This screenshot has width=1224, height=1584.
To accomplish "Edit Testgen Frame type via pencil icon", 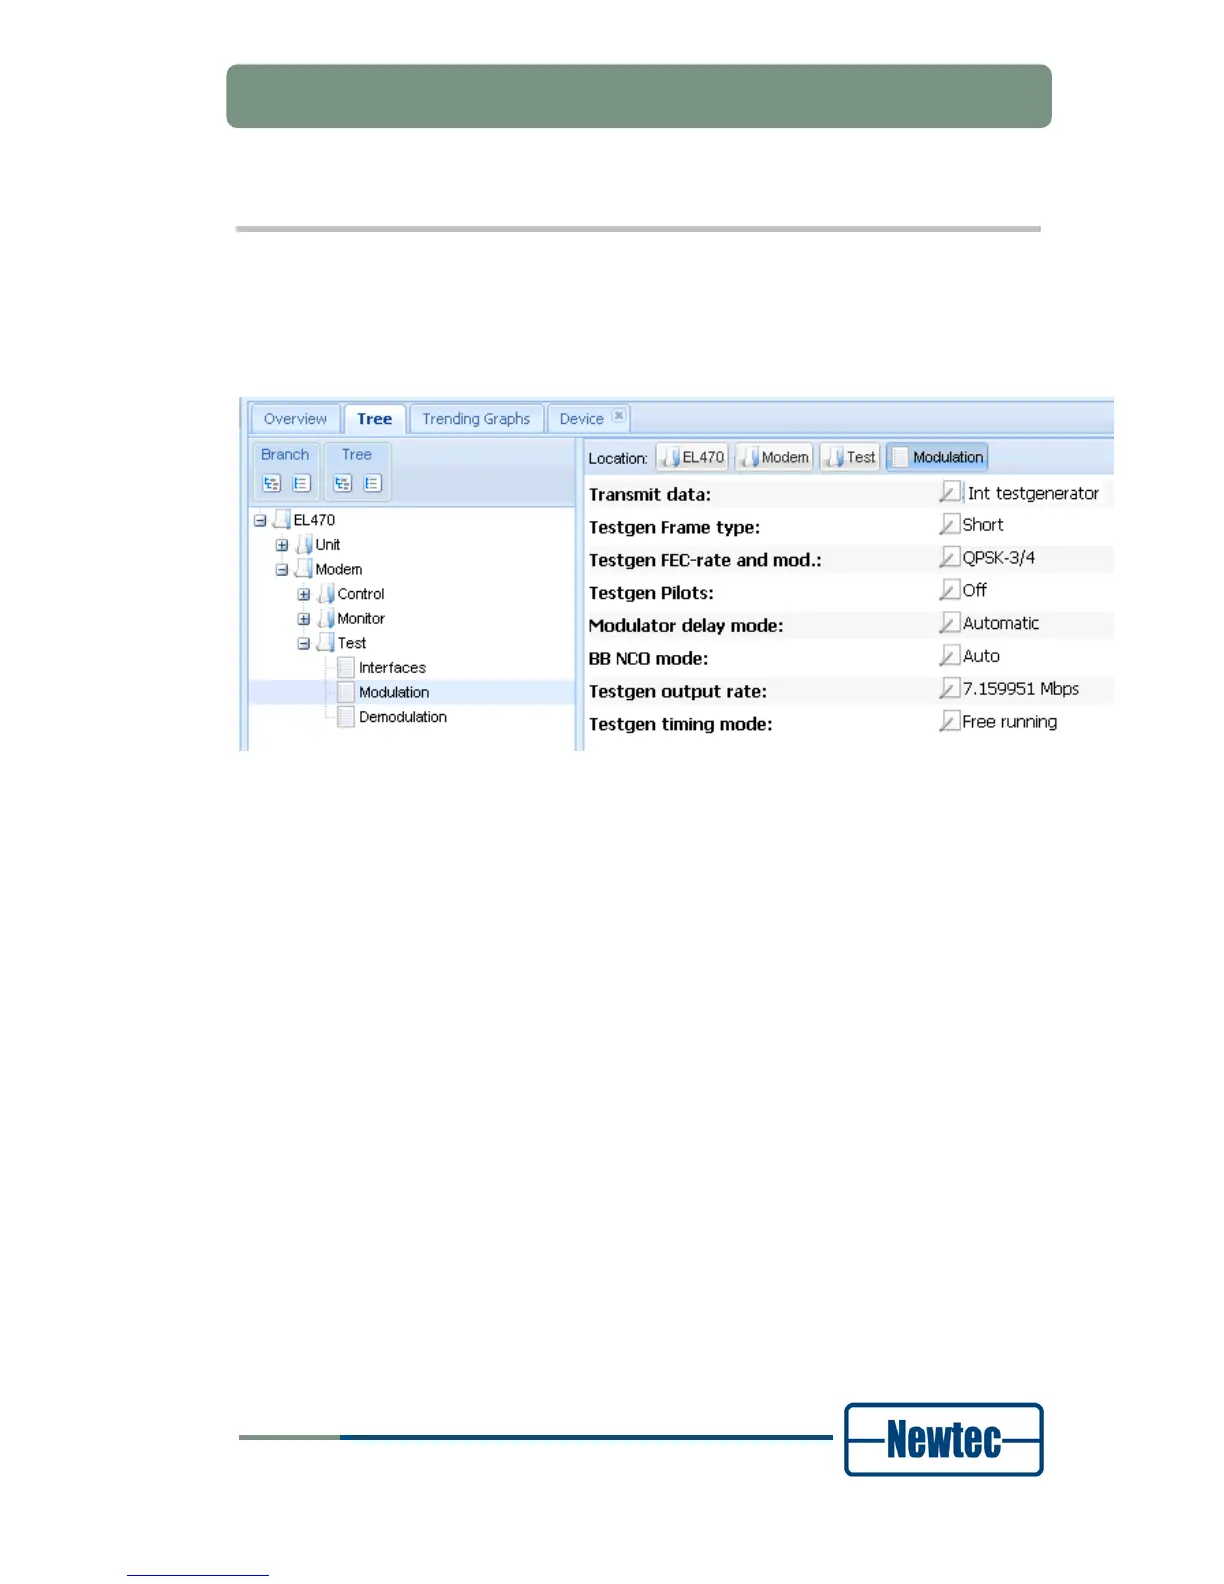I will tap(950, 524).
